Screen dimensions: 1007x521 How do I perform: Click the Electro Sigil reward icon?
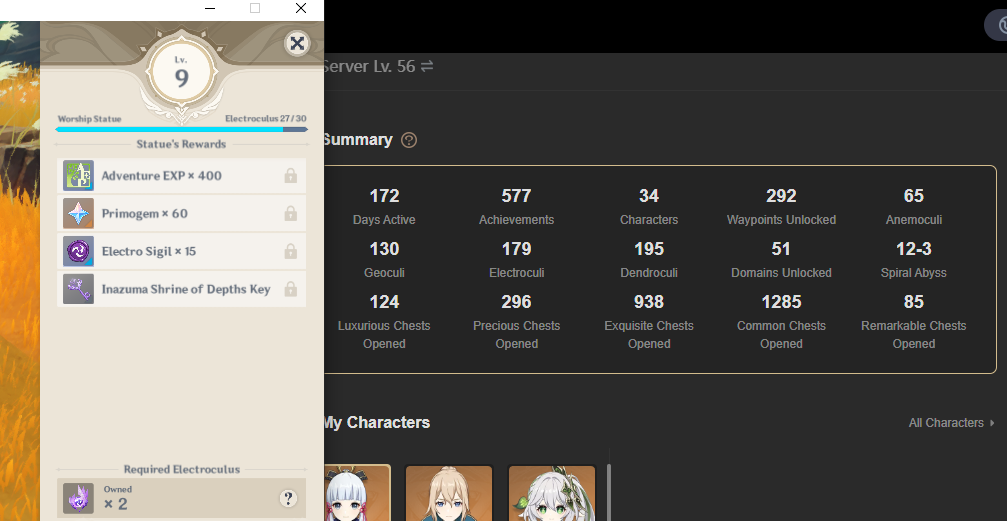point(78,252)
